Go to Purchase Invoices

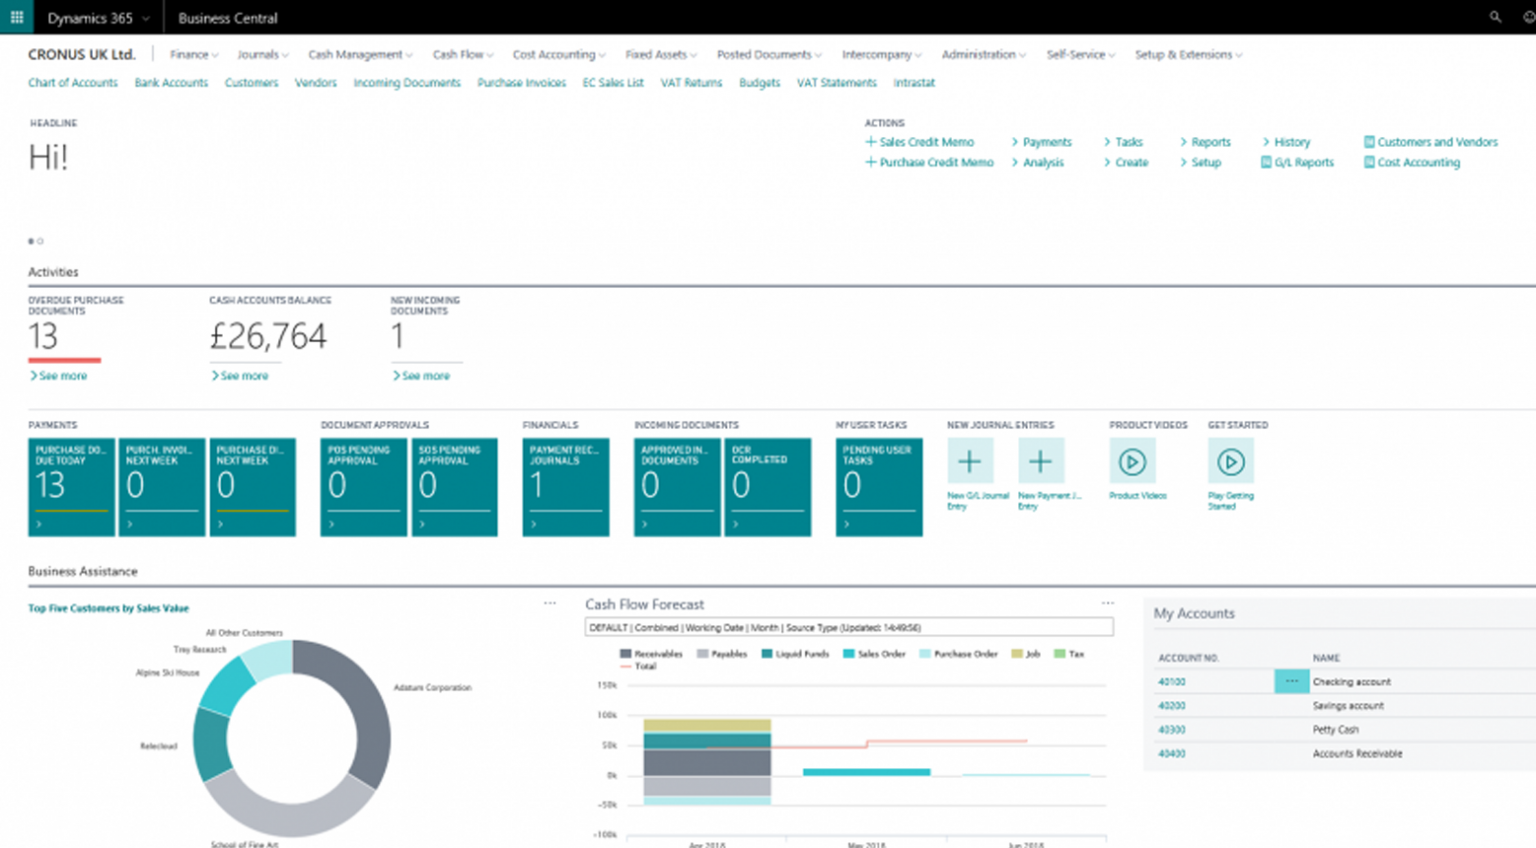pyautogui.click(x=521, y=83)
